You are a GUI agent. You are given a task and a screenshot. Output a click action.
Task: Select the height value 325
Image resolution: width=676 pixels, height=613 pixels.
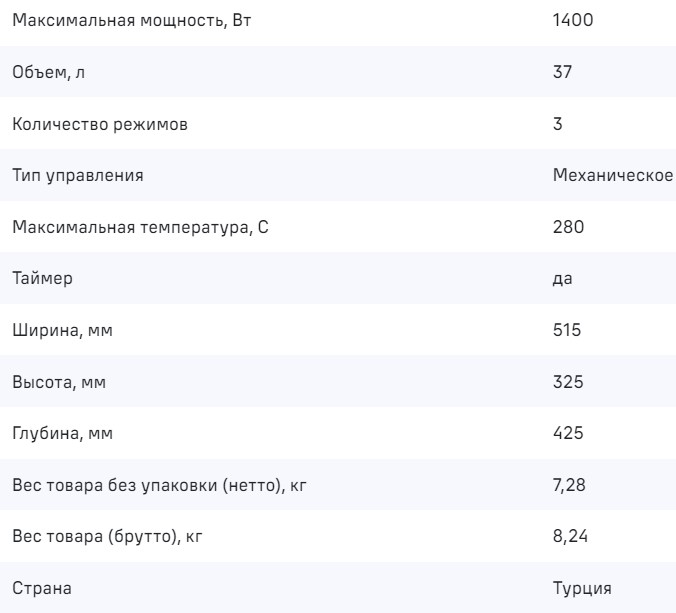tap(568, 382)
